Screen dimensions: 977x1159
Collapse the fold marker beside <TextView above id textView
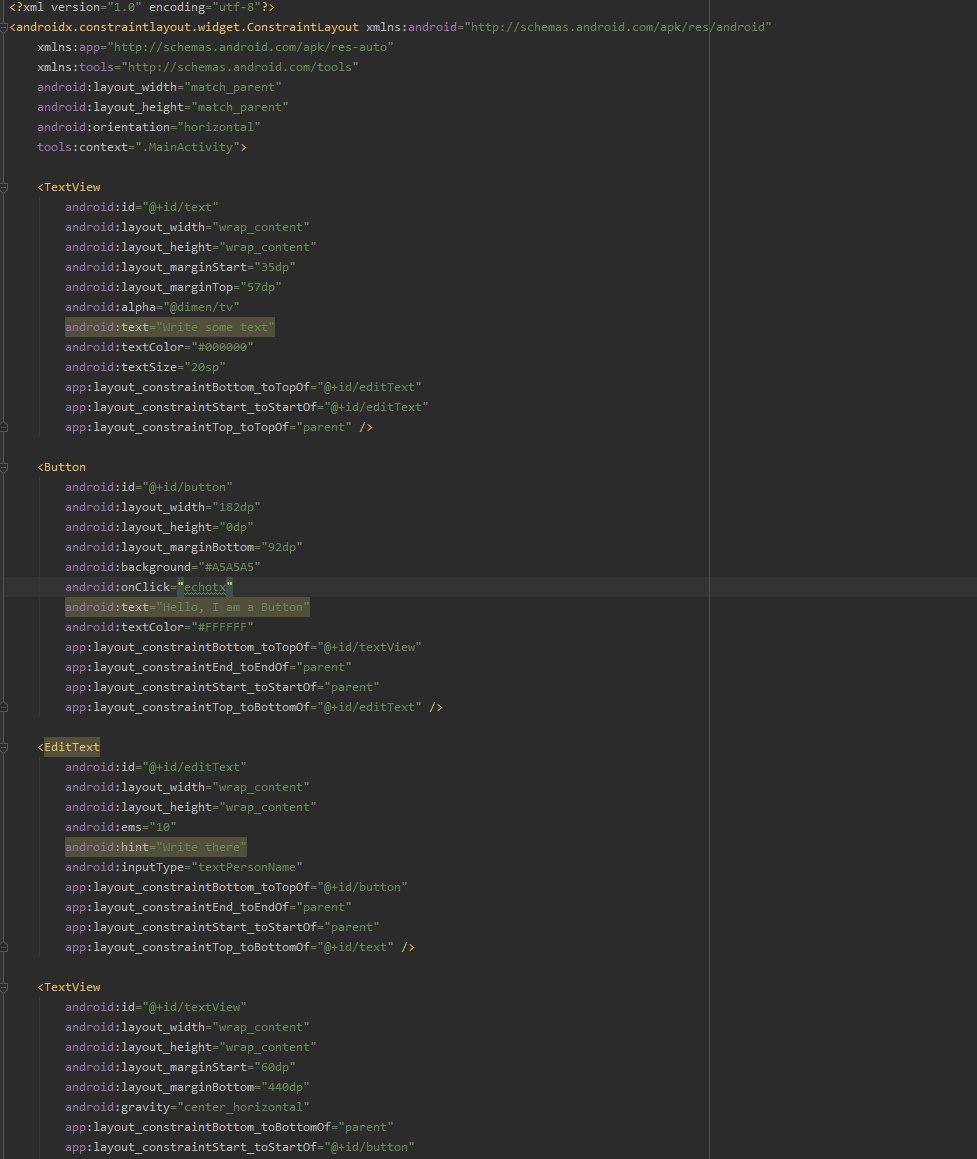[4, 988]
